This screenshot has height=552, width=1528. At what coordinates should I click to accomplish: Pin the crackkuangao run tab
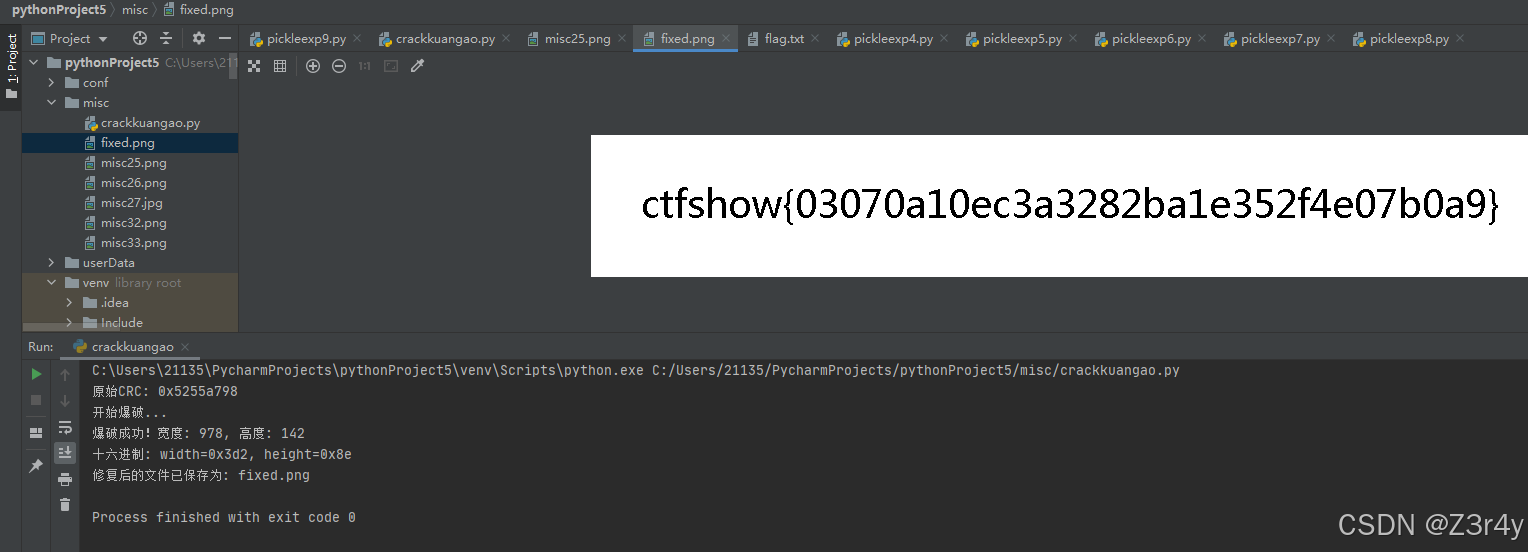(36, 466)
